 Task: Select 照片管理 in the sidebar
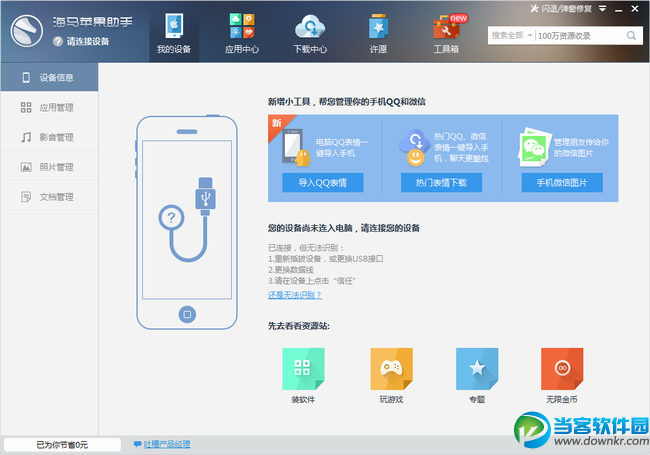[x=49, y=167]
